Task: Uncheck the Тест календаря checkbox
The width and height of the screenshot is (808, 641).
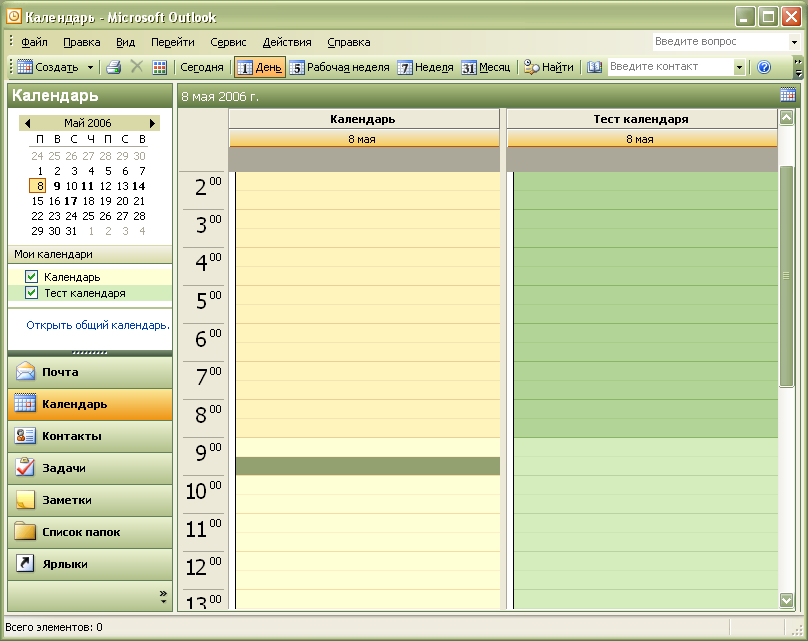Action: coord(31,293)
